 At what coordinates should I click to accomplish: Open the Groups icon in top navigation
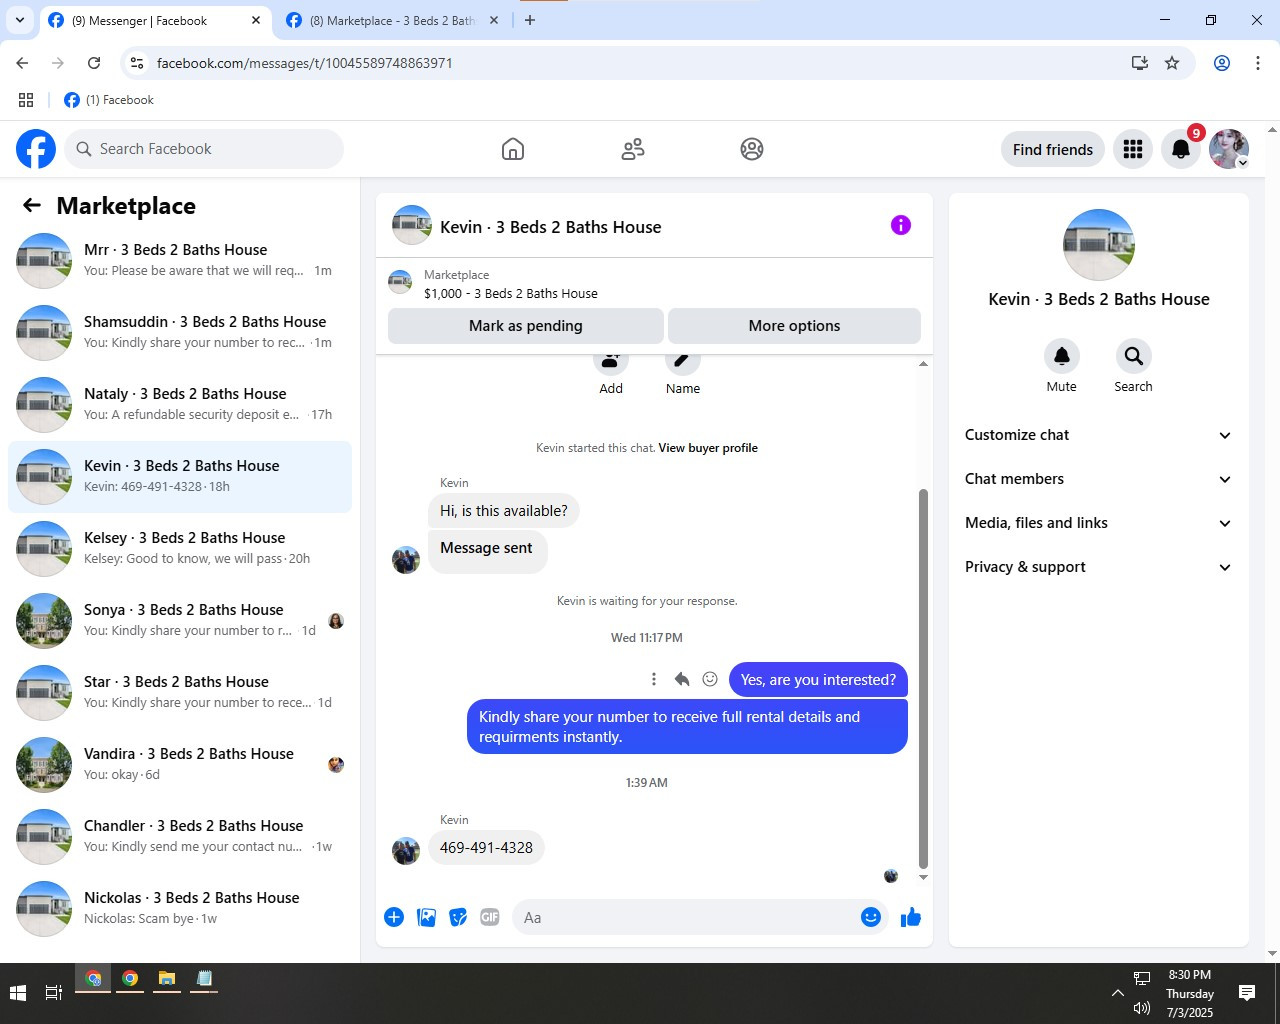coord(752,149)
